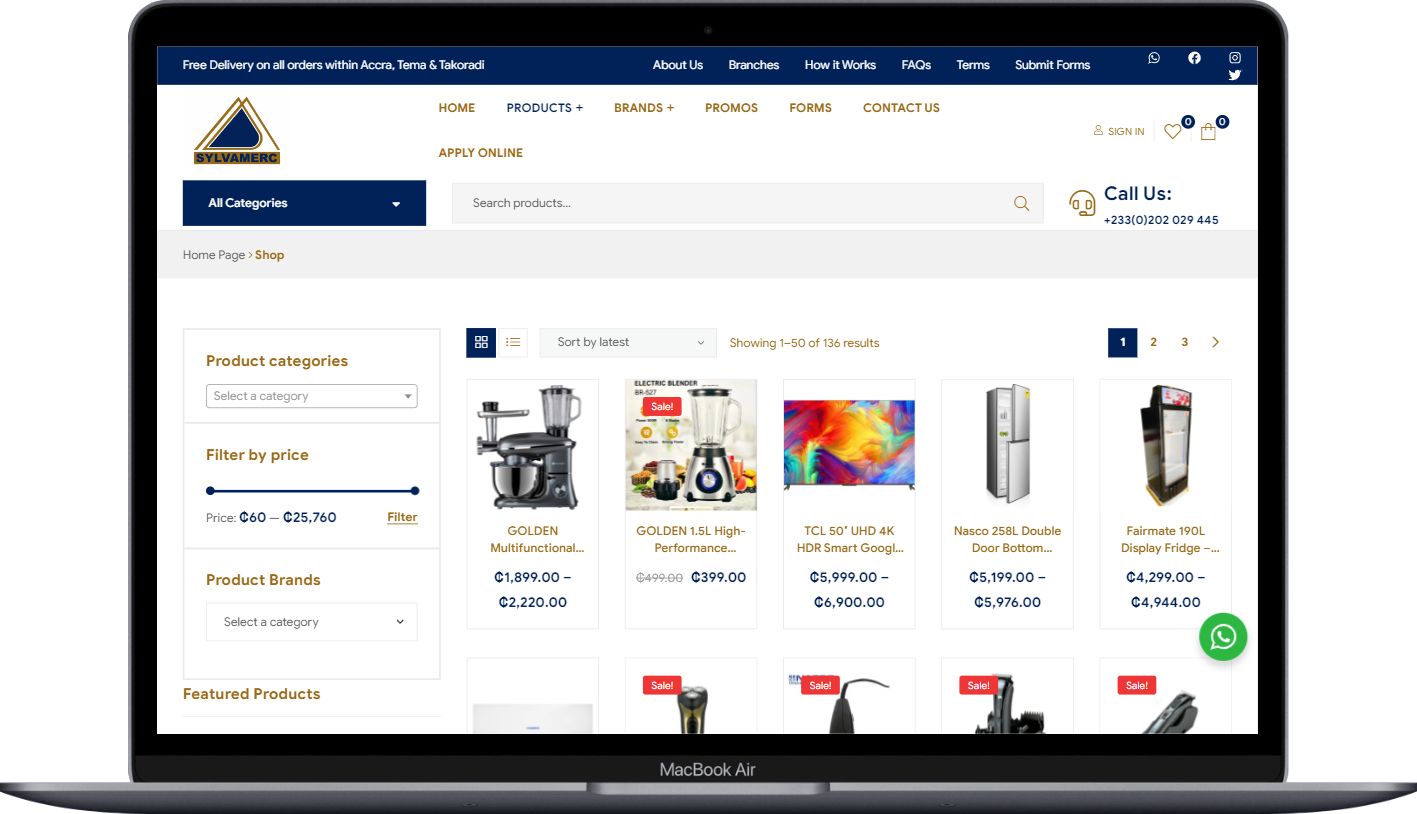Open the Sort by latest dropdown

(x=628, y=343)
